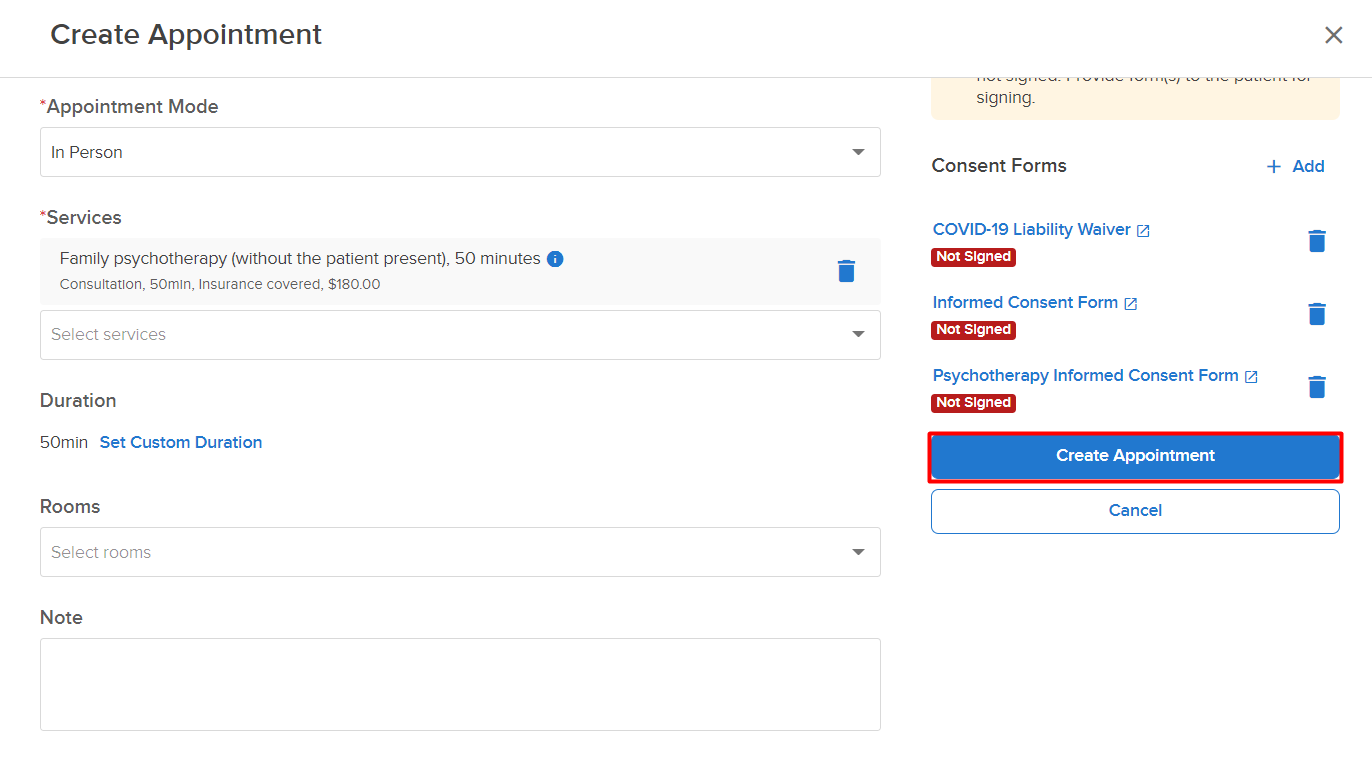This screenshot has width=1372, height=760.
Task: Open Informed Consent Form external link icon
Action: [1131, 304]
